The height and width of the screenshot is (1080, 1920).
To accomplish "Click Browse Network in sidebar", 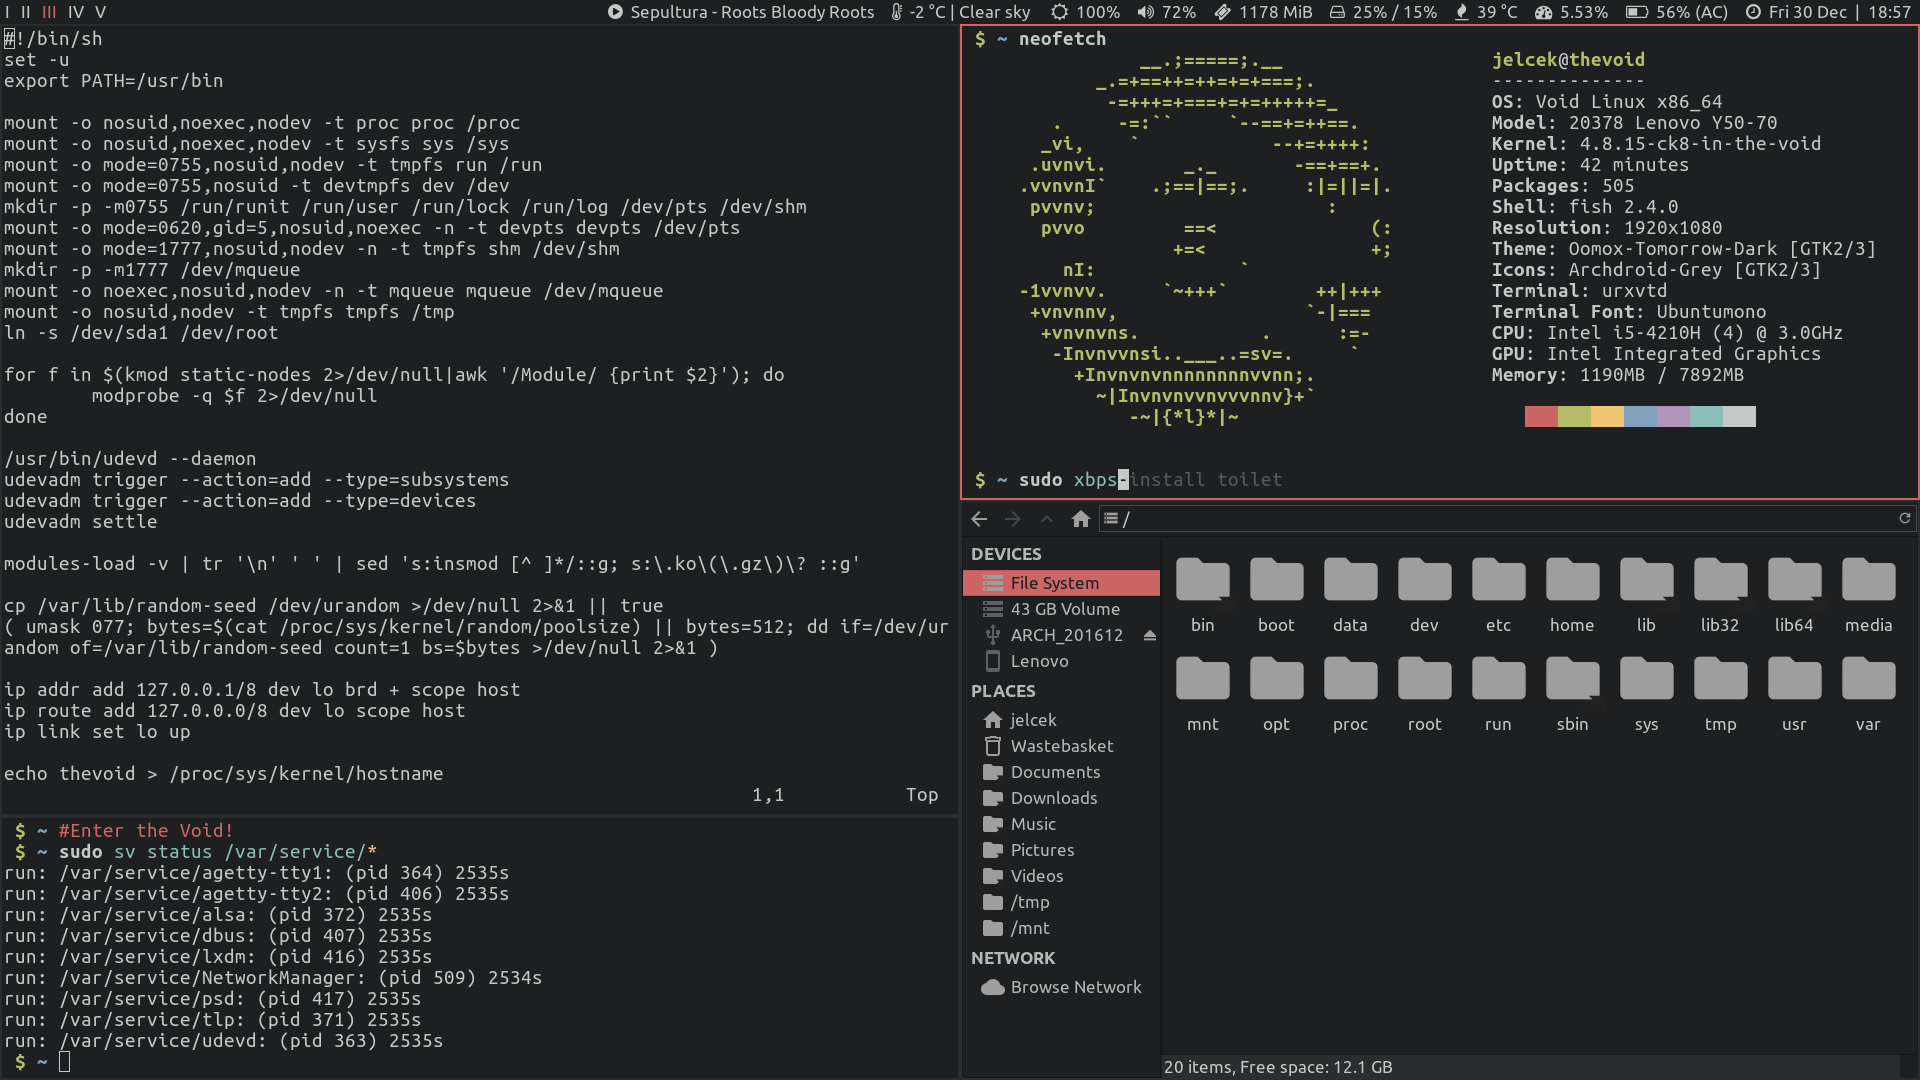I will 1061,987.
